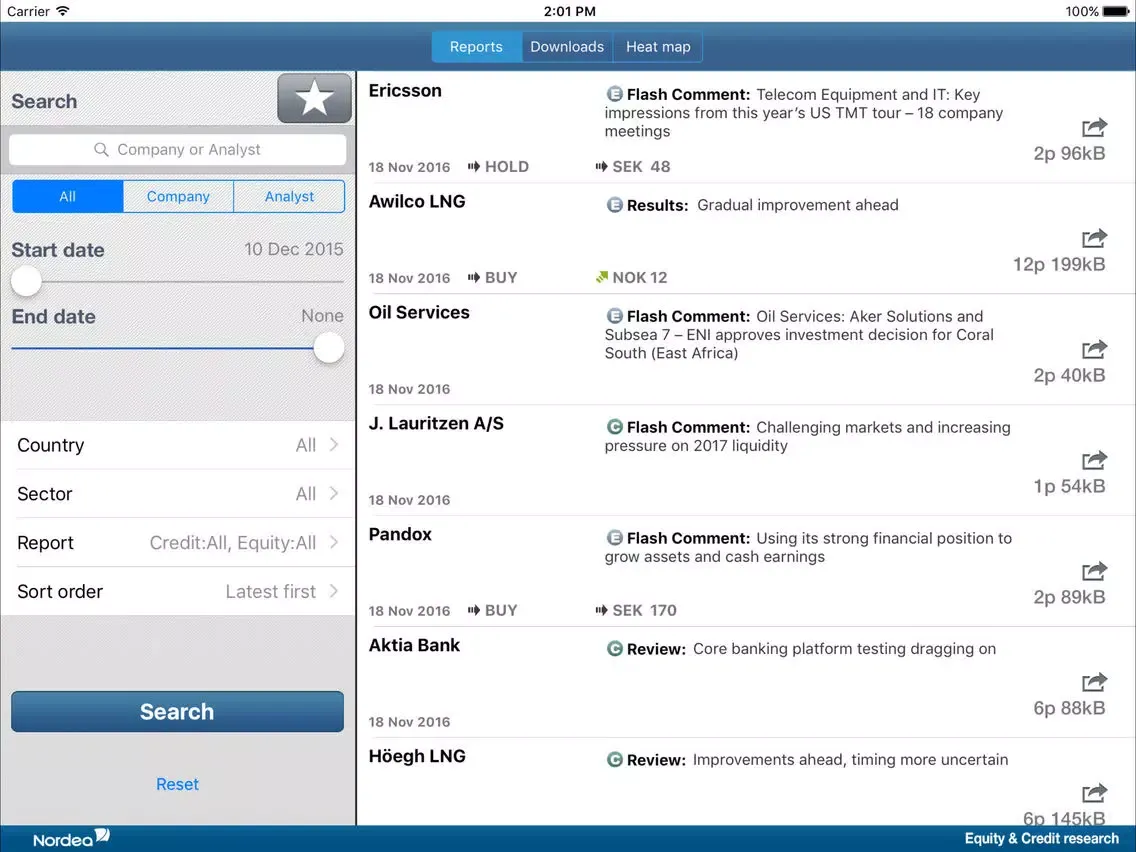This screenshot has width=1136, height=852.
Task: Click the 2p 96kB size label
Action: tap(1069, 154)
